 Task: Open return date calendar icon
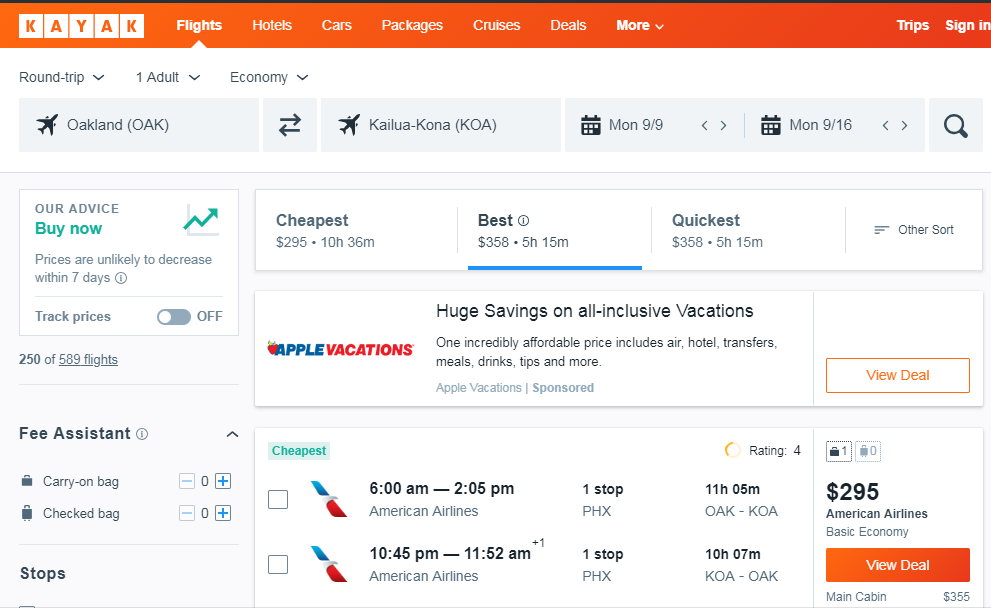click(771, 125)
